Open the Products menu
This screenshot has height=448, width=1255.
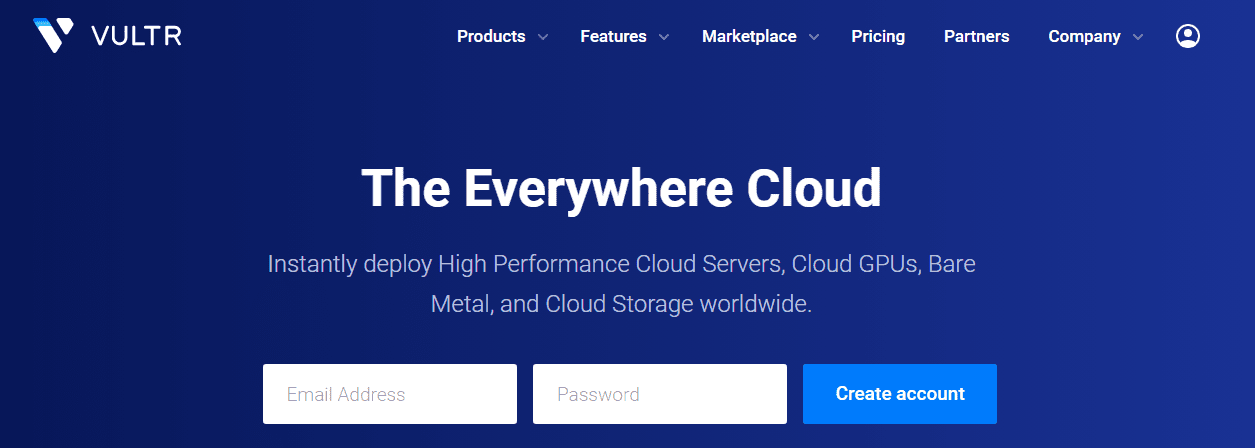tap(490, 37)
